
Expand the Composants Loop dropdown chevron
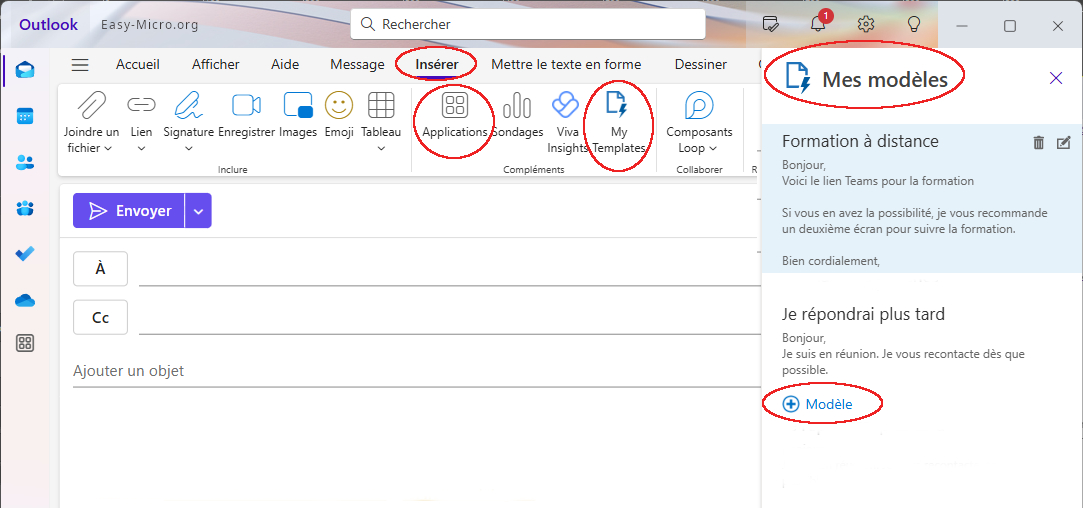713,148
